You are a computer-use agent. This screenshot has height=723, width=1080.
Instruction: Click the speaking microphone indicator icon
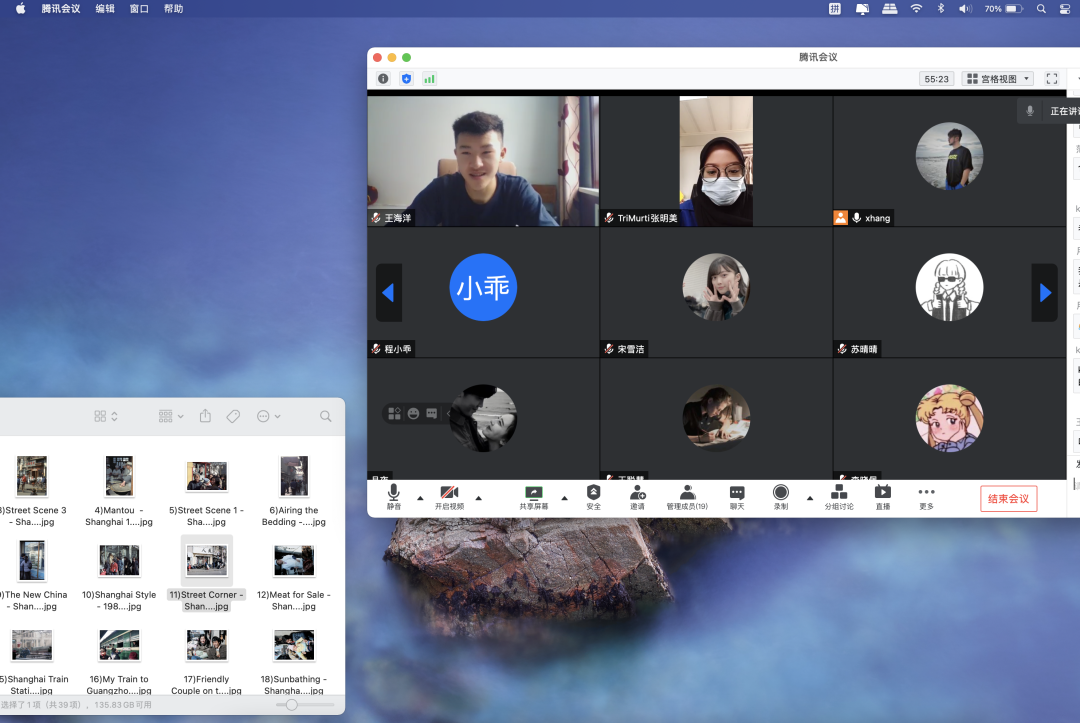tap(1030, 111)
